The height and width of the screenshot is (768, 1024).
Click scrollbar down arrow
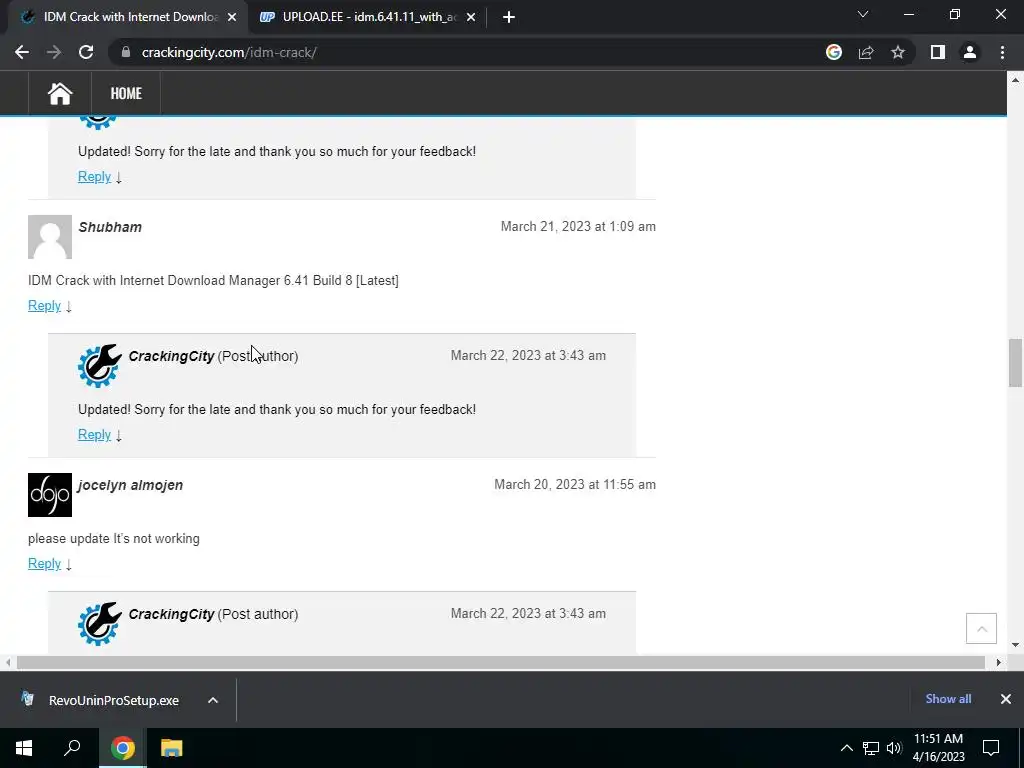pyautogui.click(x=1015, y=645)
